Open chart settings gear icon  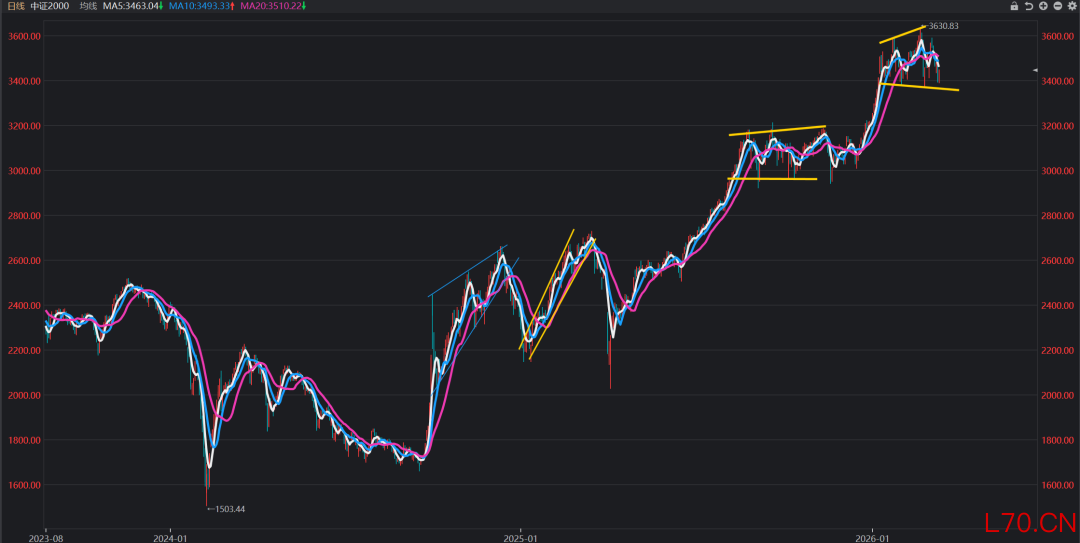[x=1072, y=6]
